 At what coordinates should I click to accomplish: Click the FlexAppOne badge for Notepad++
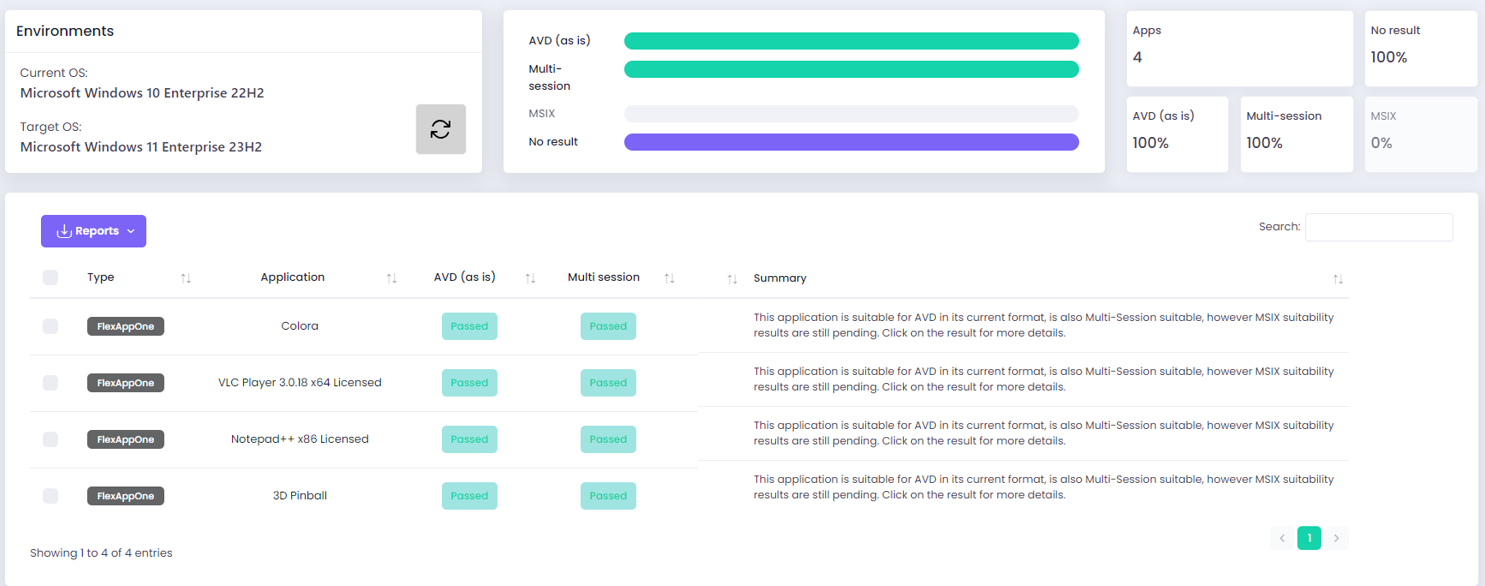tap(126, 439)
